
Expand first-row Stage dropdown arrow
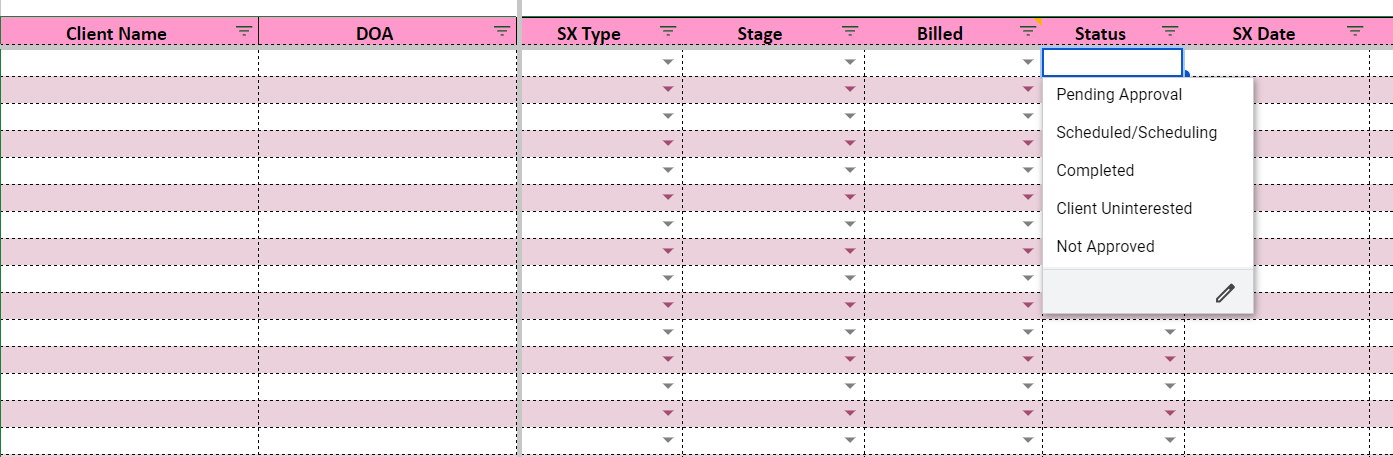coord(850,62)
